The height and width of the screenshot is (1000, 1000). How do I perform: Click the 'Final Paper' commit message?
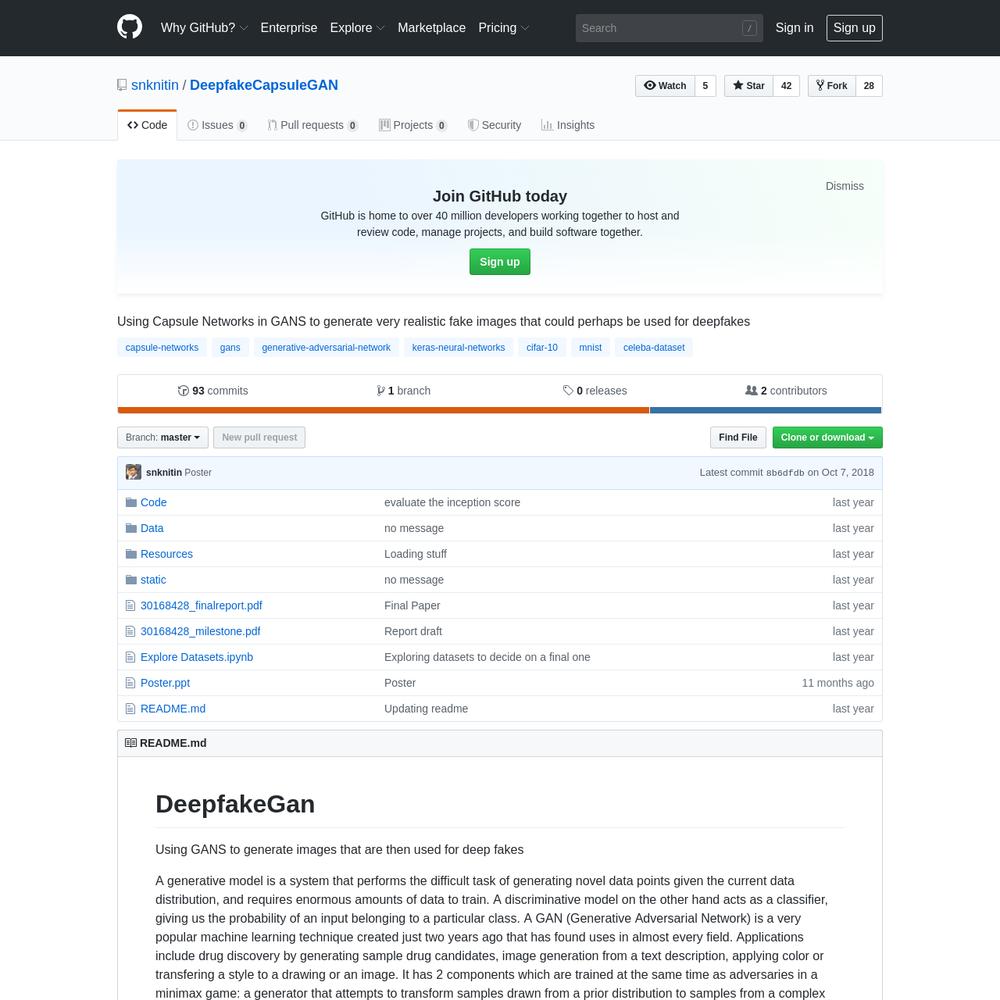412,606
